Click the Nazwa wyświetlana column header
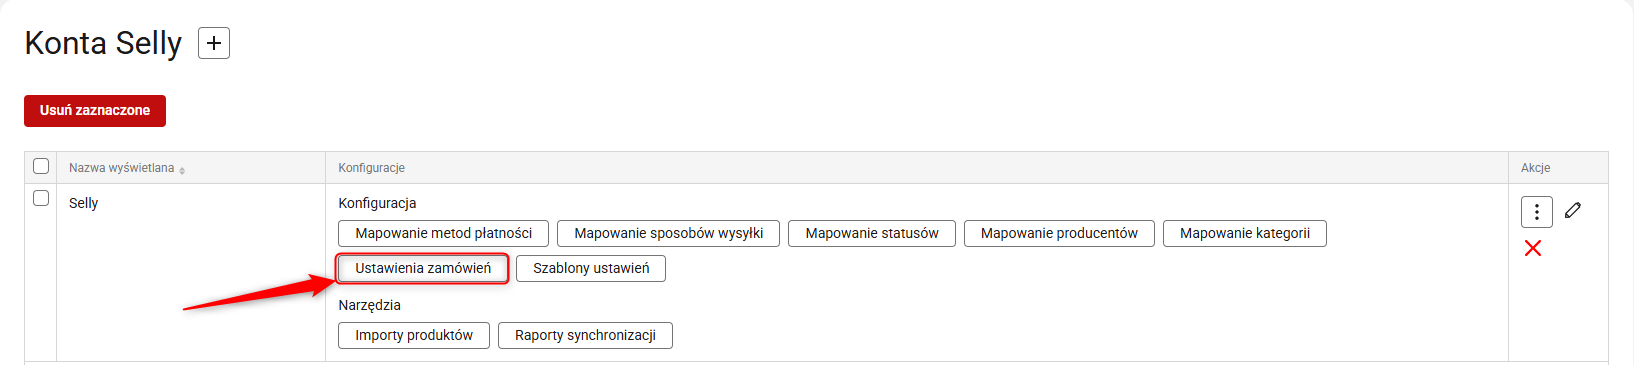The height and width of the screenshot is (365, 1634). tap(121, 168)
